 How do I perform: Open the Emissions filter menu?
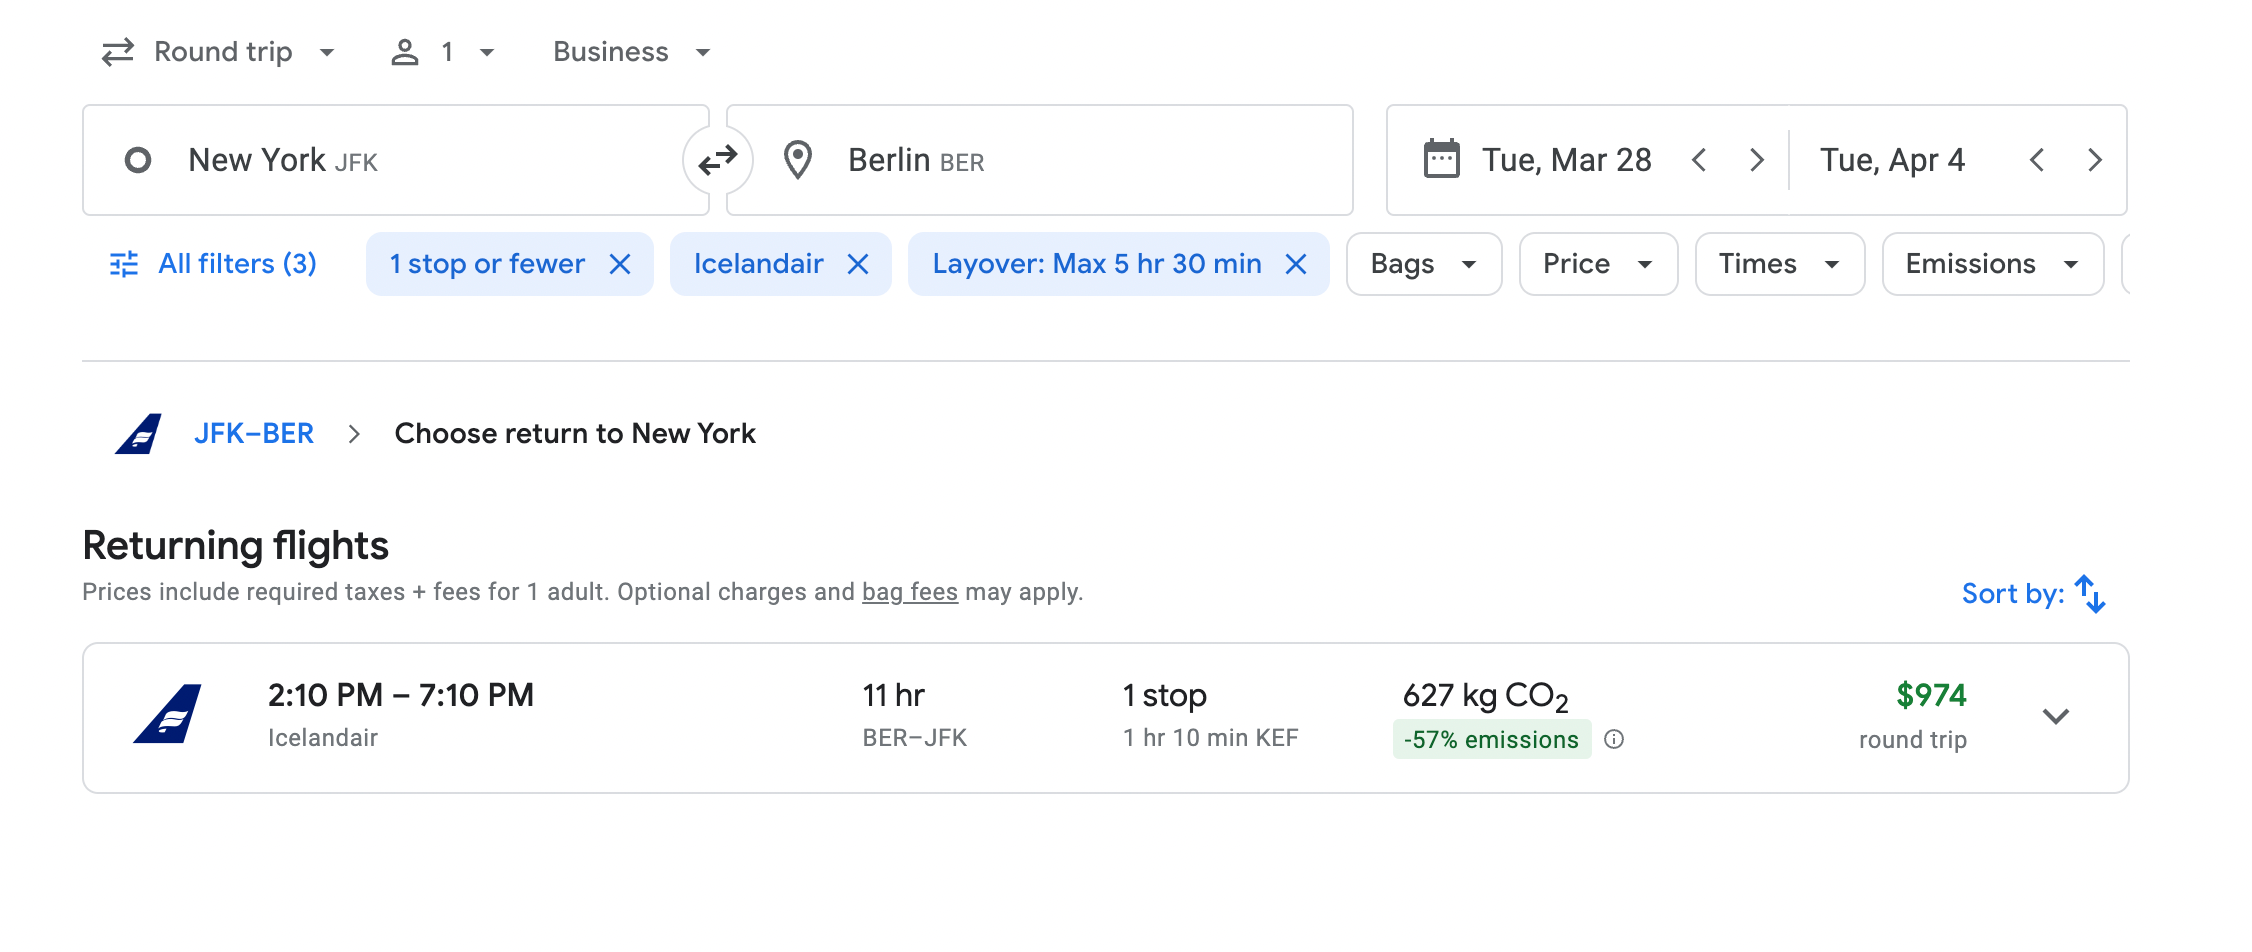coord(1991,264)
